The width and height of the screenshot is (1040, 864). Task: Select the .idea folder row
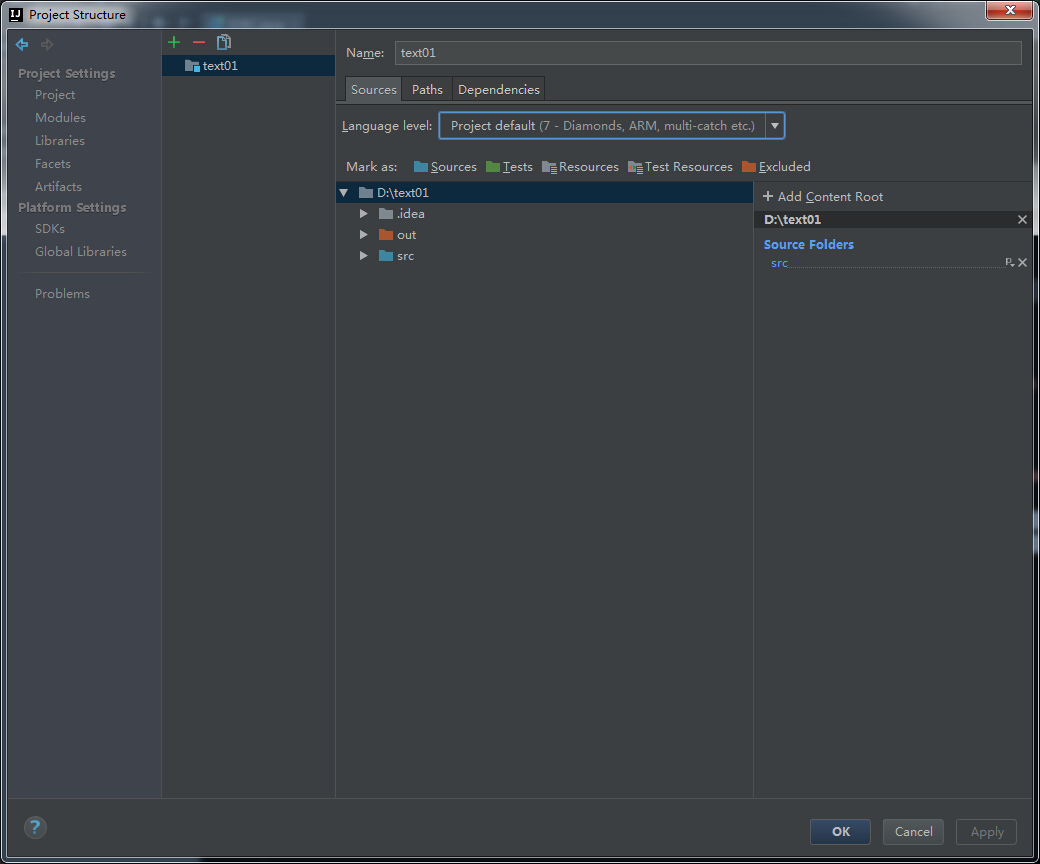(544, 214)
